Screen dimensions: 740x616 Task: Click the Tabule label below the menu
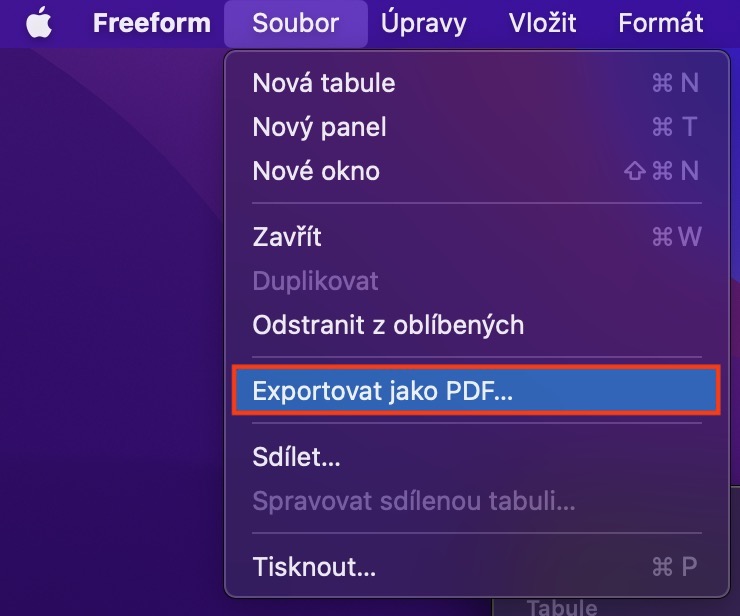tap(561, 607)
